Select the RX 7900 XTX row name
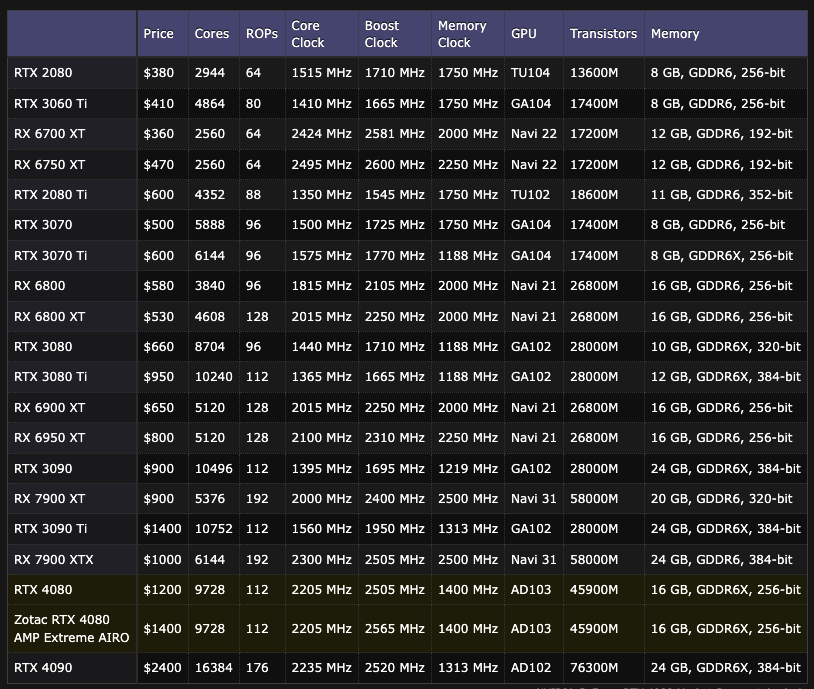 53,560
